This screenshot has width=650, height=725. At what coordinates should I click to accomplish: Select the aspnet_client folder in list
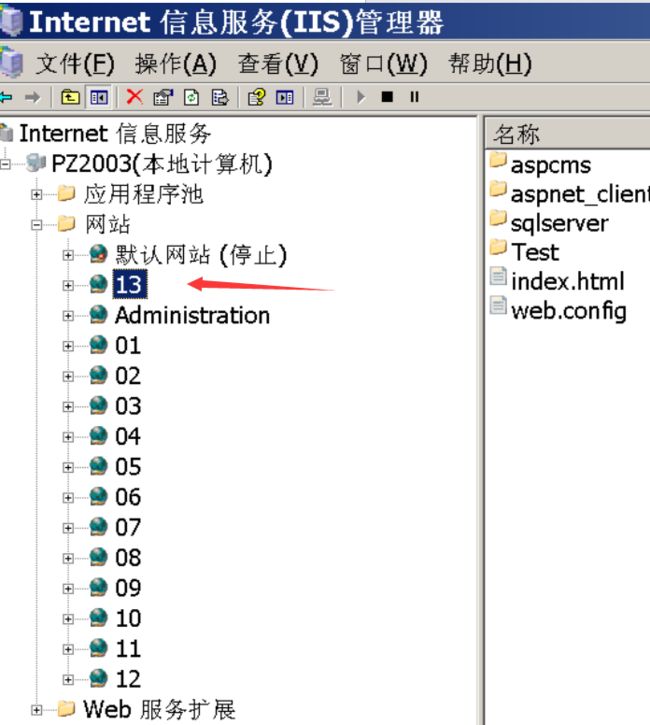pos(580,194)
